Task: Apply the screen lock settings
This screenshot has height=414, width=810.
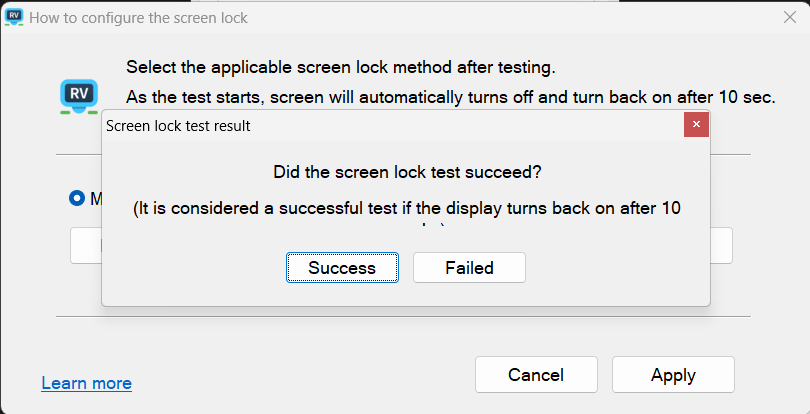Action: [673, 375]
